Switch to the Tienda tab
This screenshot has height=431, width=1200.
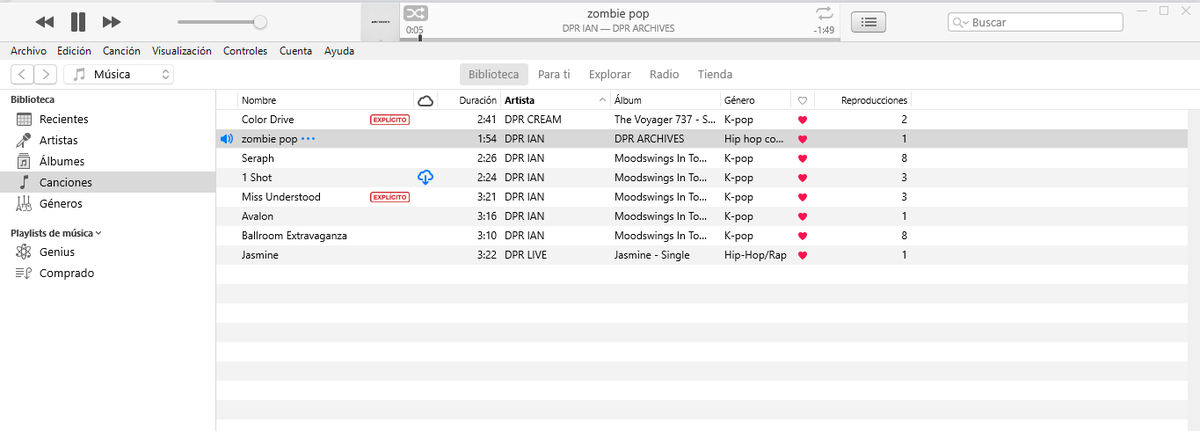coord(715,74)
